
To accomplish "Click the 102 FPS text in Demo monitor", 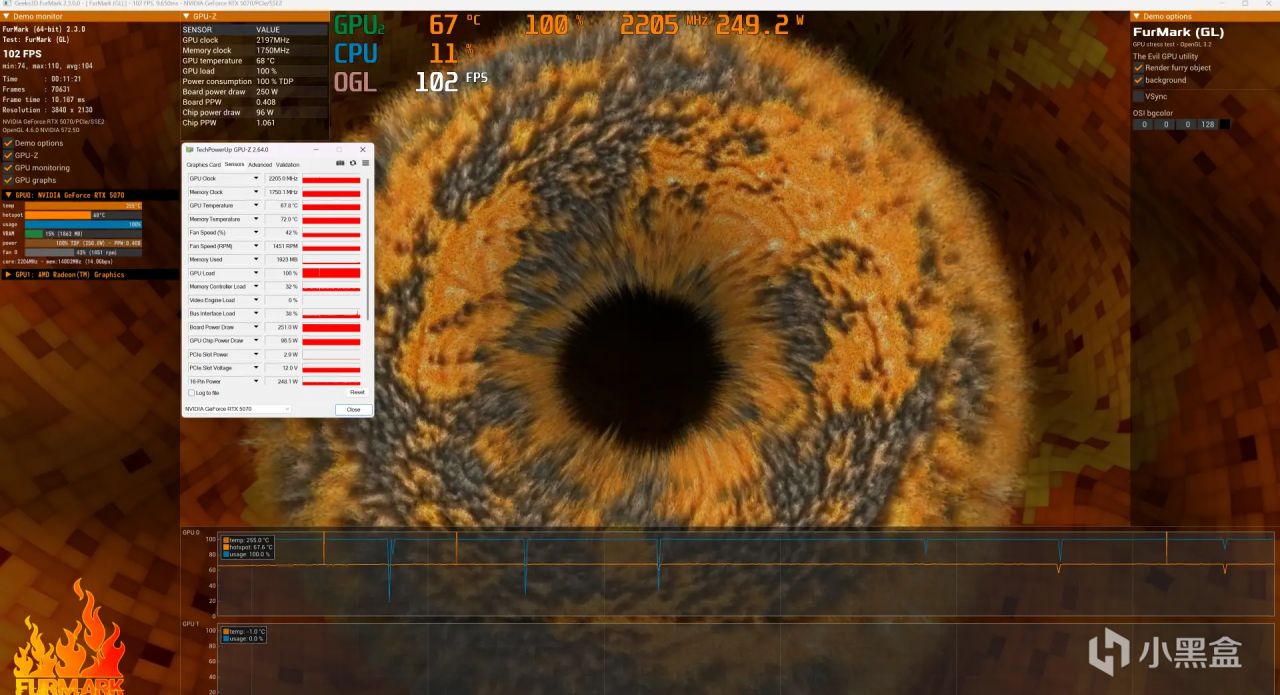I will [23, 53].
